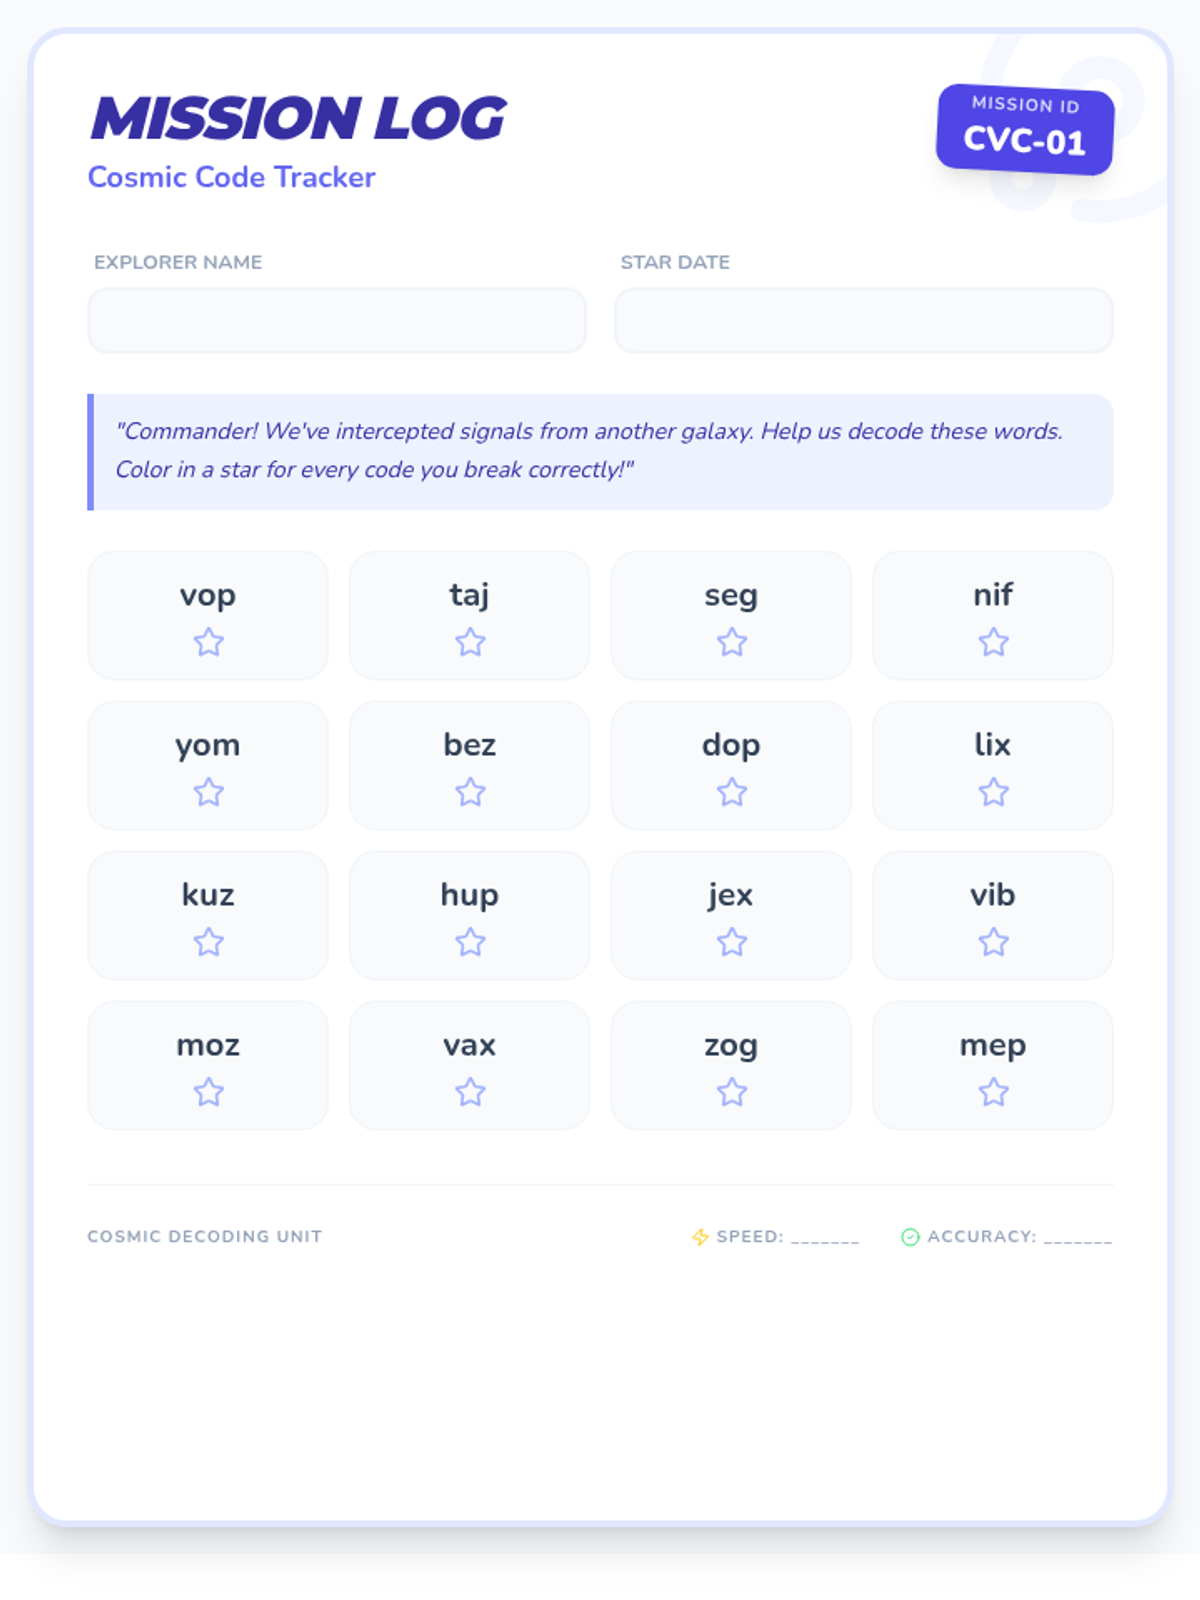
Task: Click the hup word card
Action: 470,914
